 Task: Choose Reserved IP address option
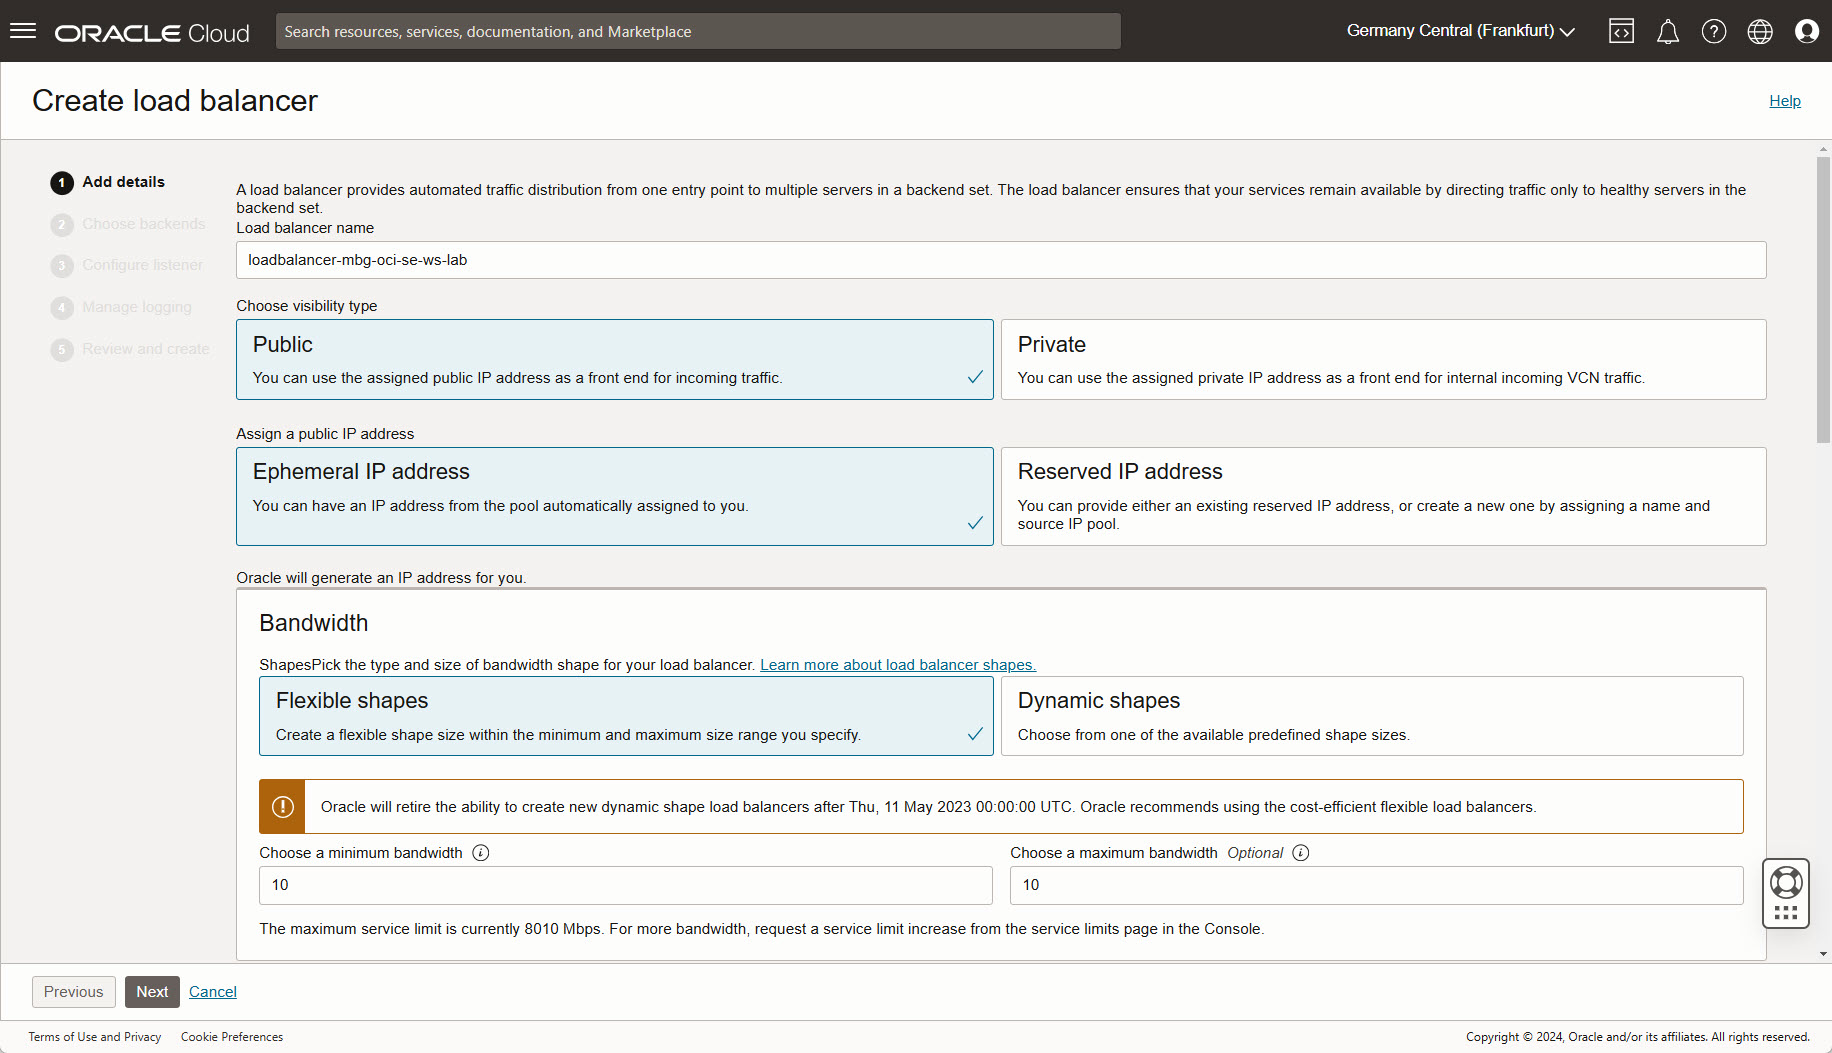pos(1383,496)
